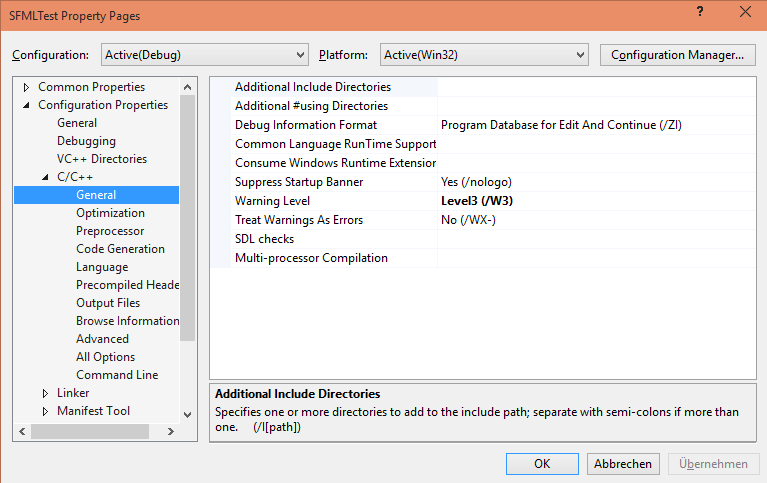
Task: Select Optimization in the tree
Action: click(x=110, y=213)
